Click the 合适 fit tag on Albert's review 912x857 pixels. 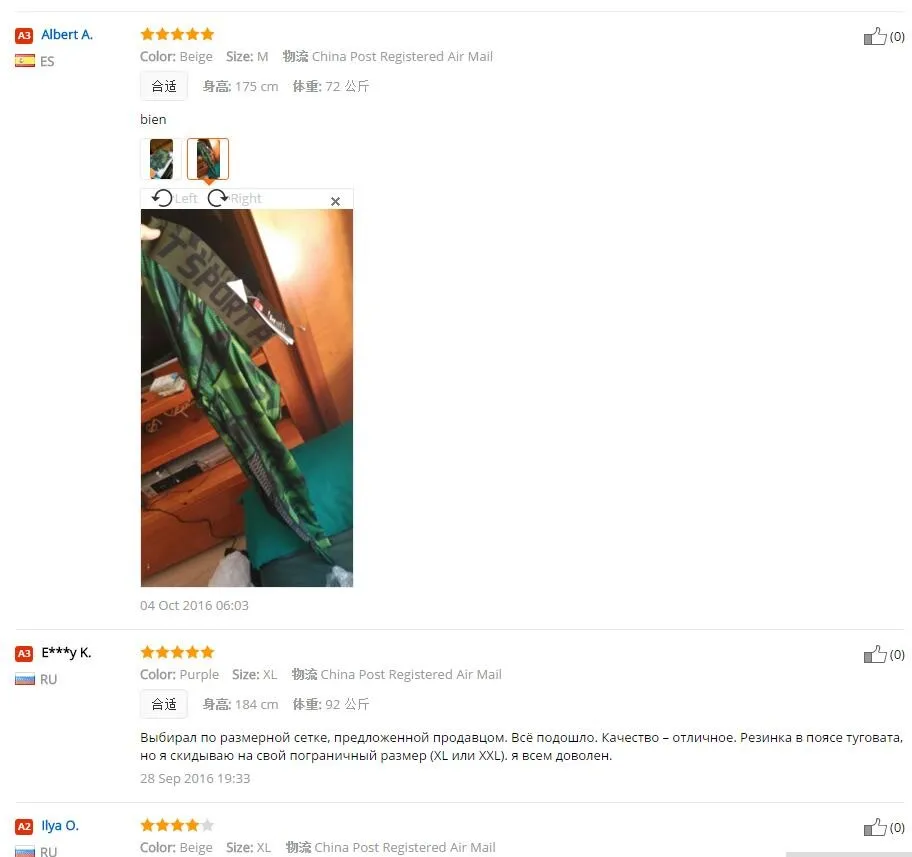[x=164, y=86]
